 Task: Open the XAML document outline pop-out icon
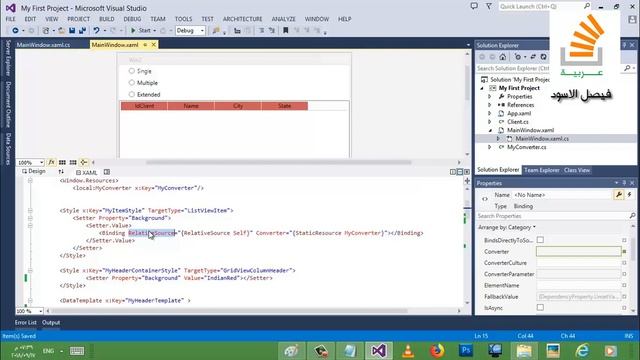(107, 172)
